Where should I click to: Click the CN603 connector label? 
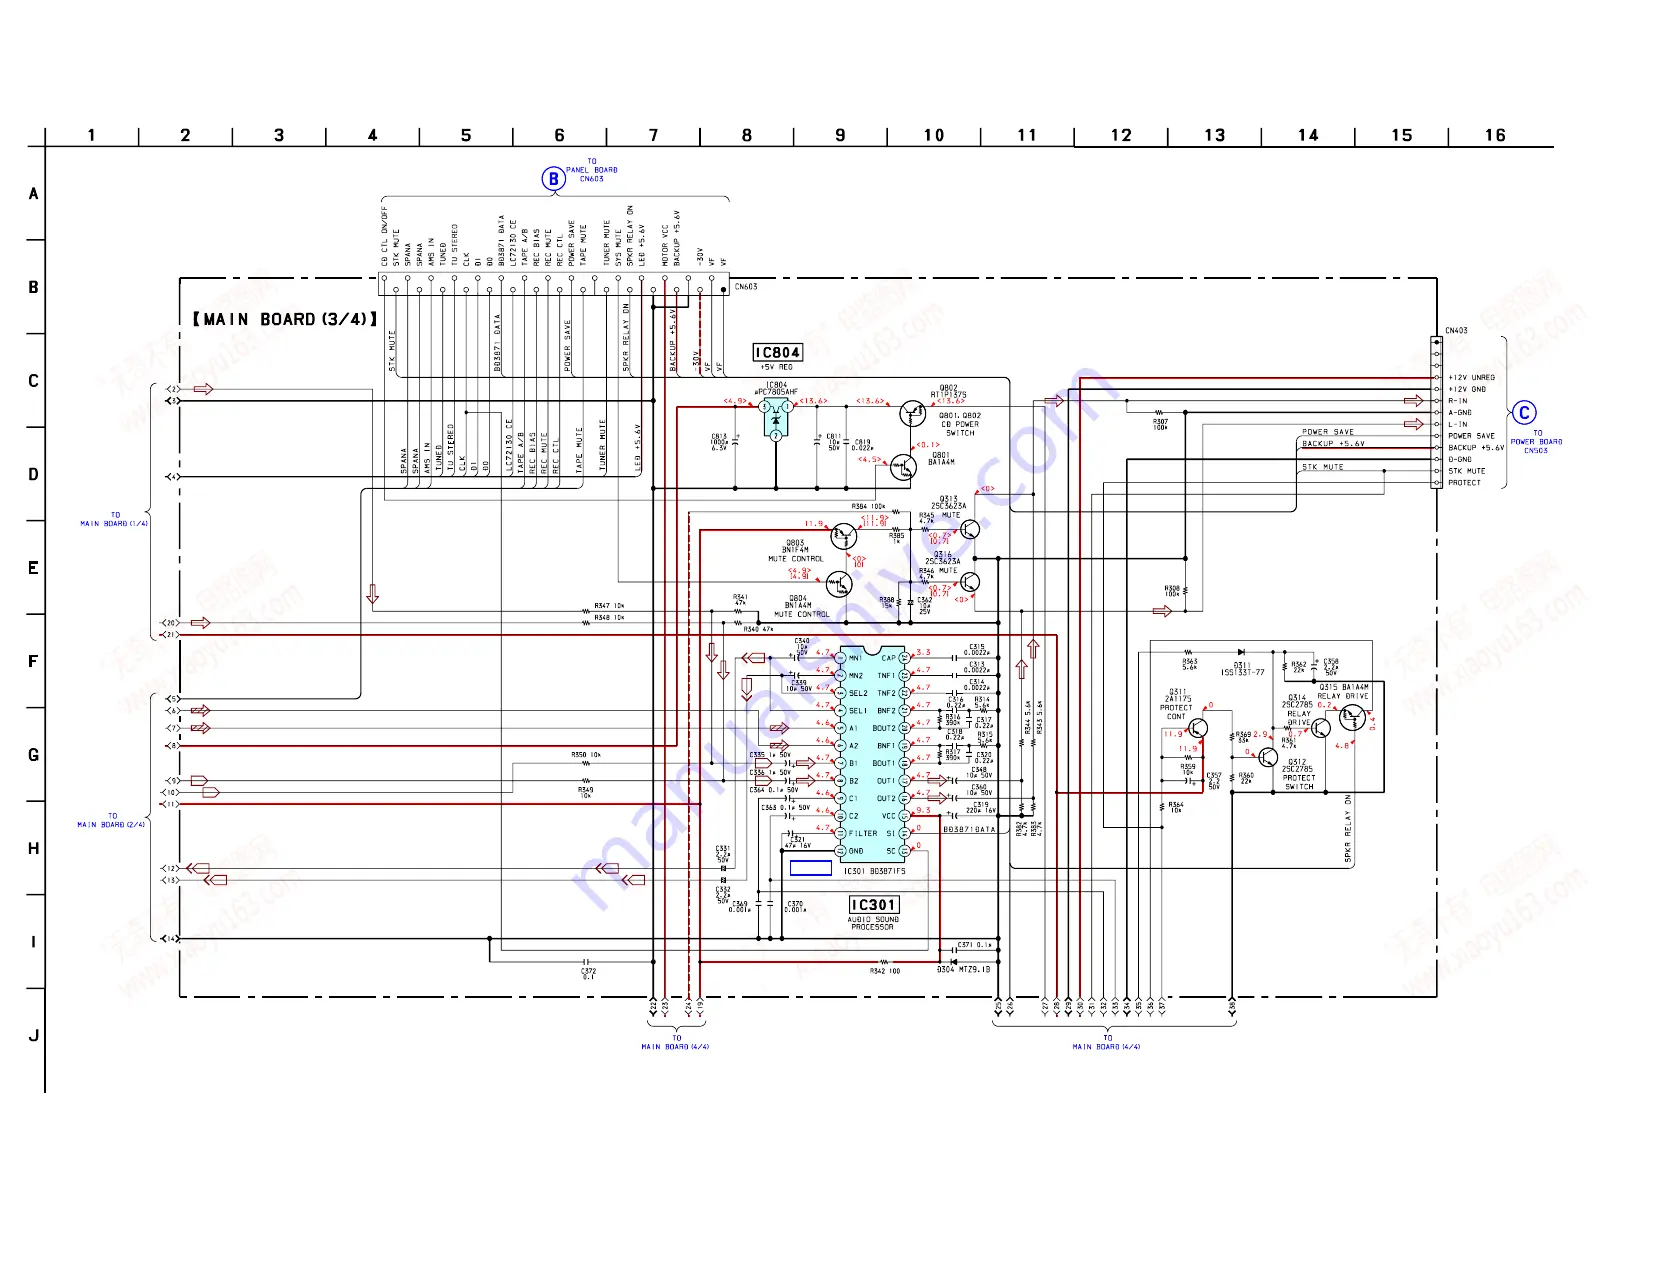tap(746, 287)
